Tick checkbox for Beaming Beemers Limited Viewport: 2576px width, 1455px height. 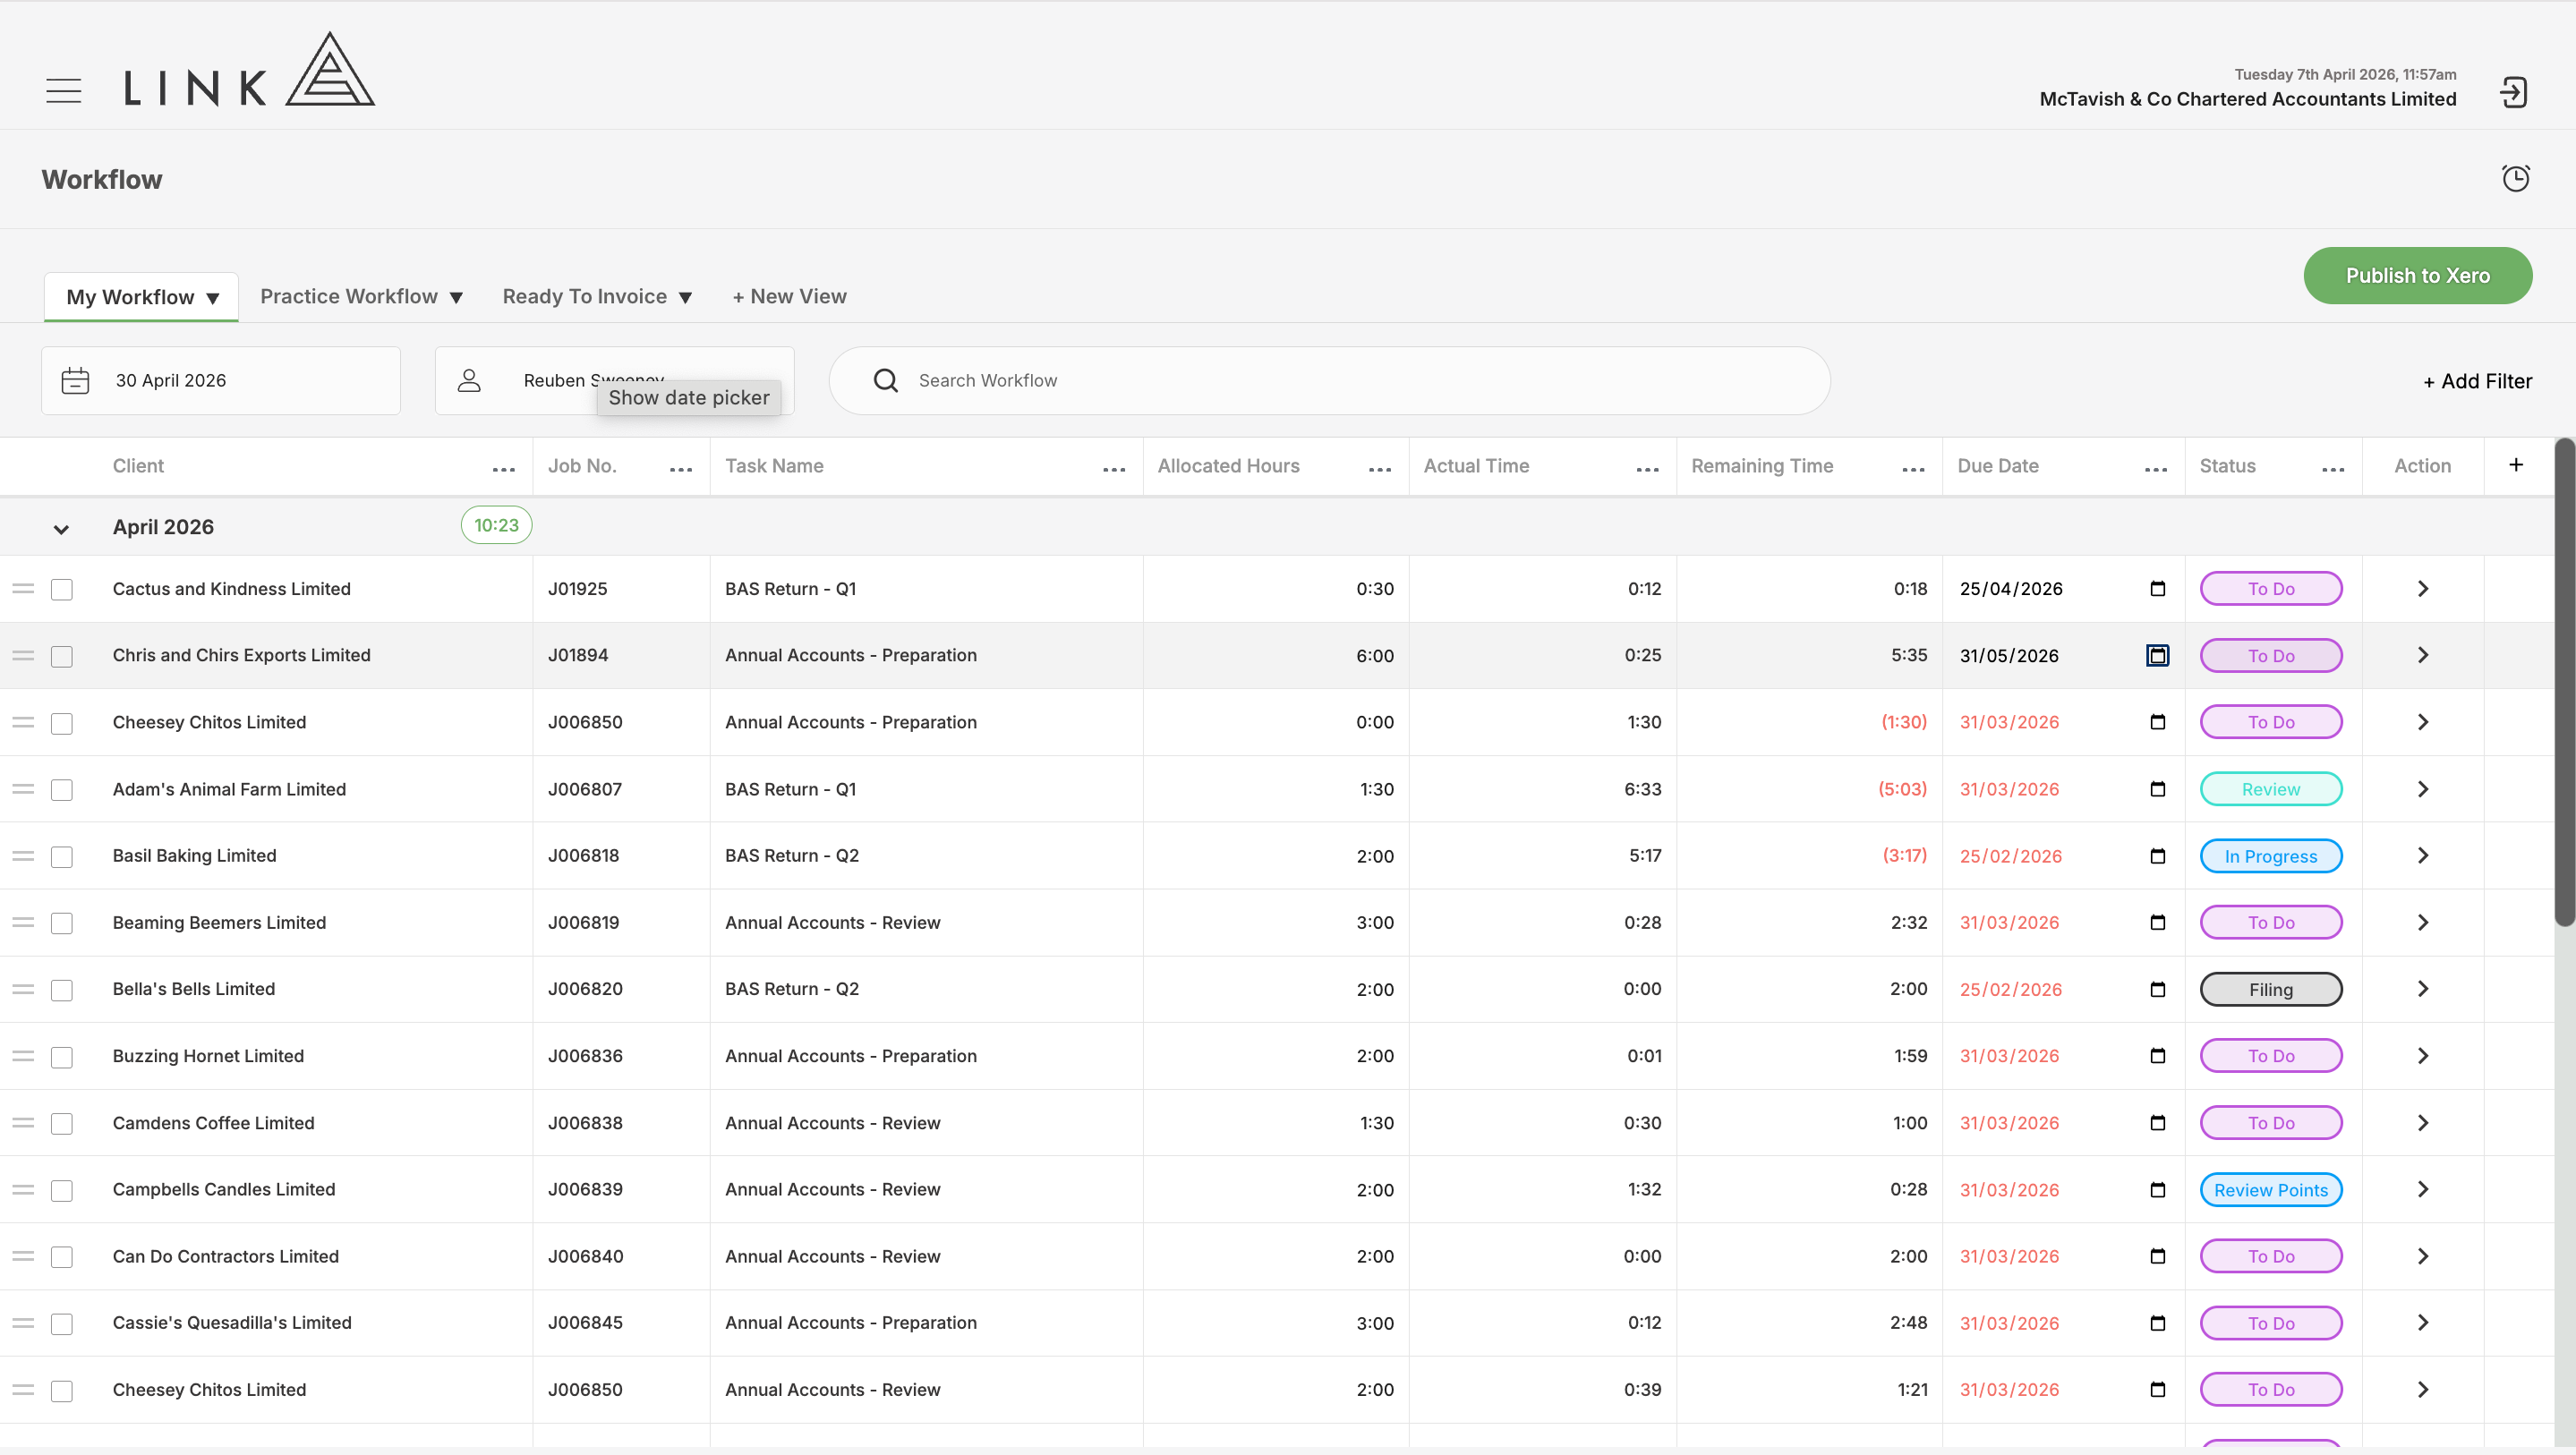click(62, 923)
